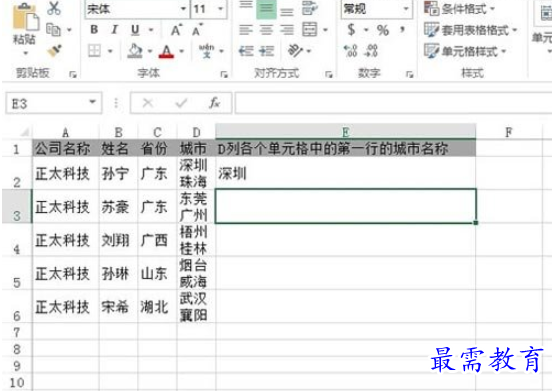Open the Underline style arrow

(x=151, y=30)
